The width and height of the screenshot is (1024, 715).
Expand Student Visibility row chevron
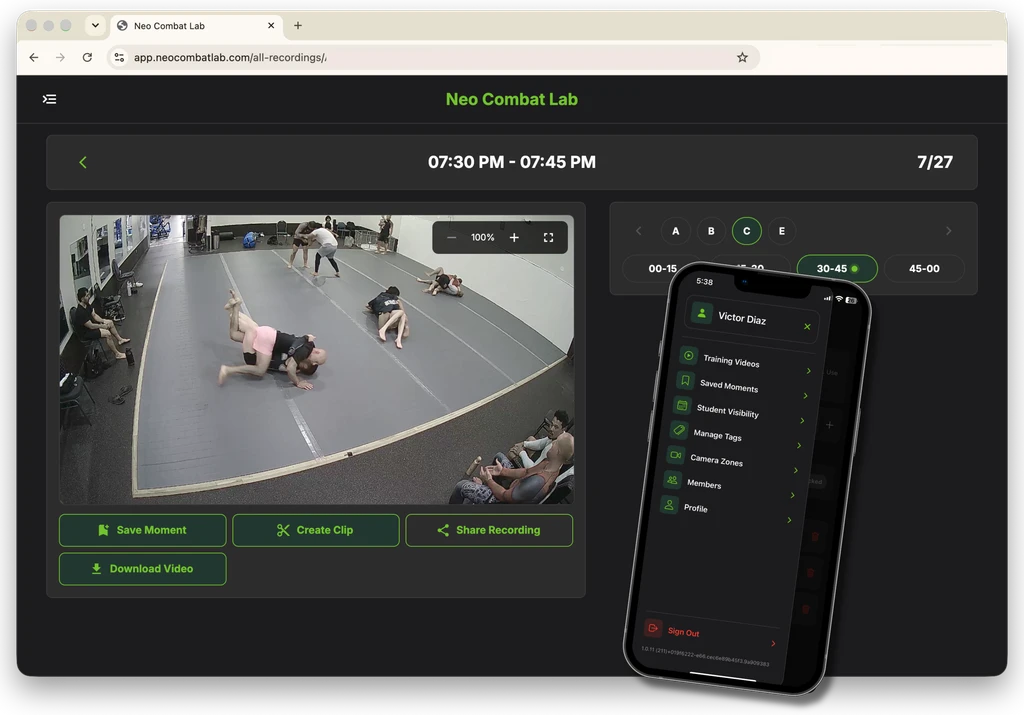[x=802, y=421]
